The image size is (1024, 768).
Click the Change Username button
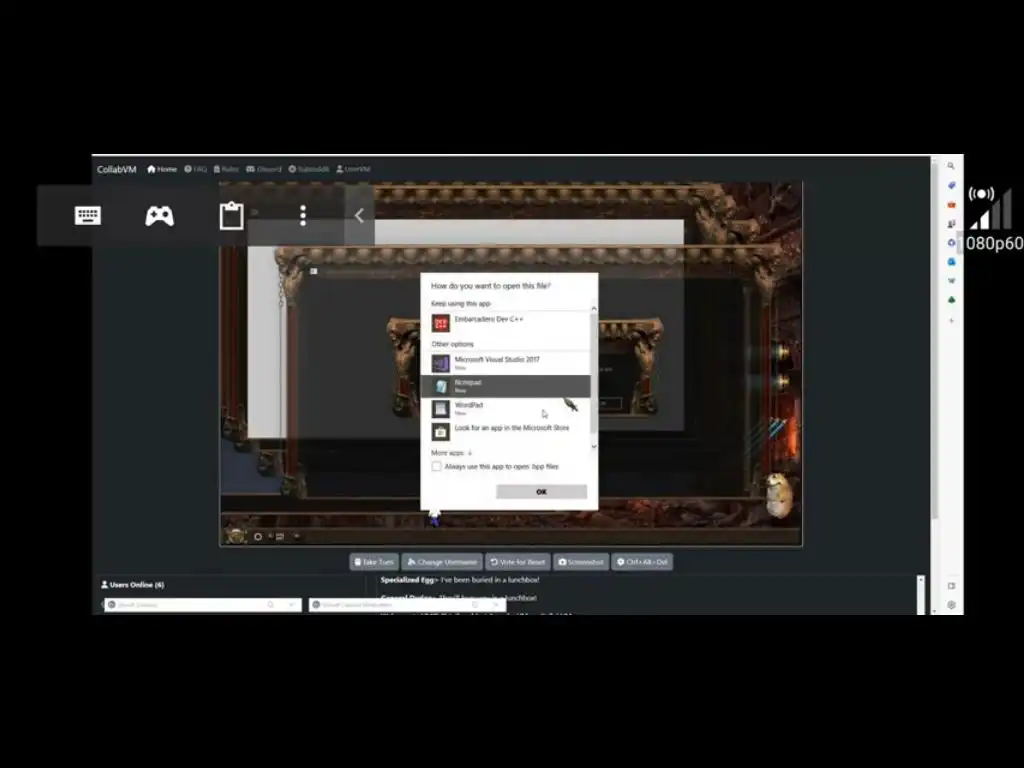coord(442,562)
